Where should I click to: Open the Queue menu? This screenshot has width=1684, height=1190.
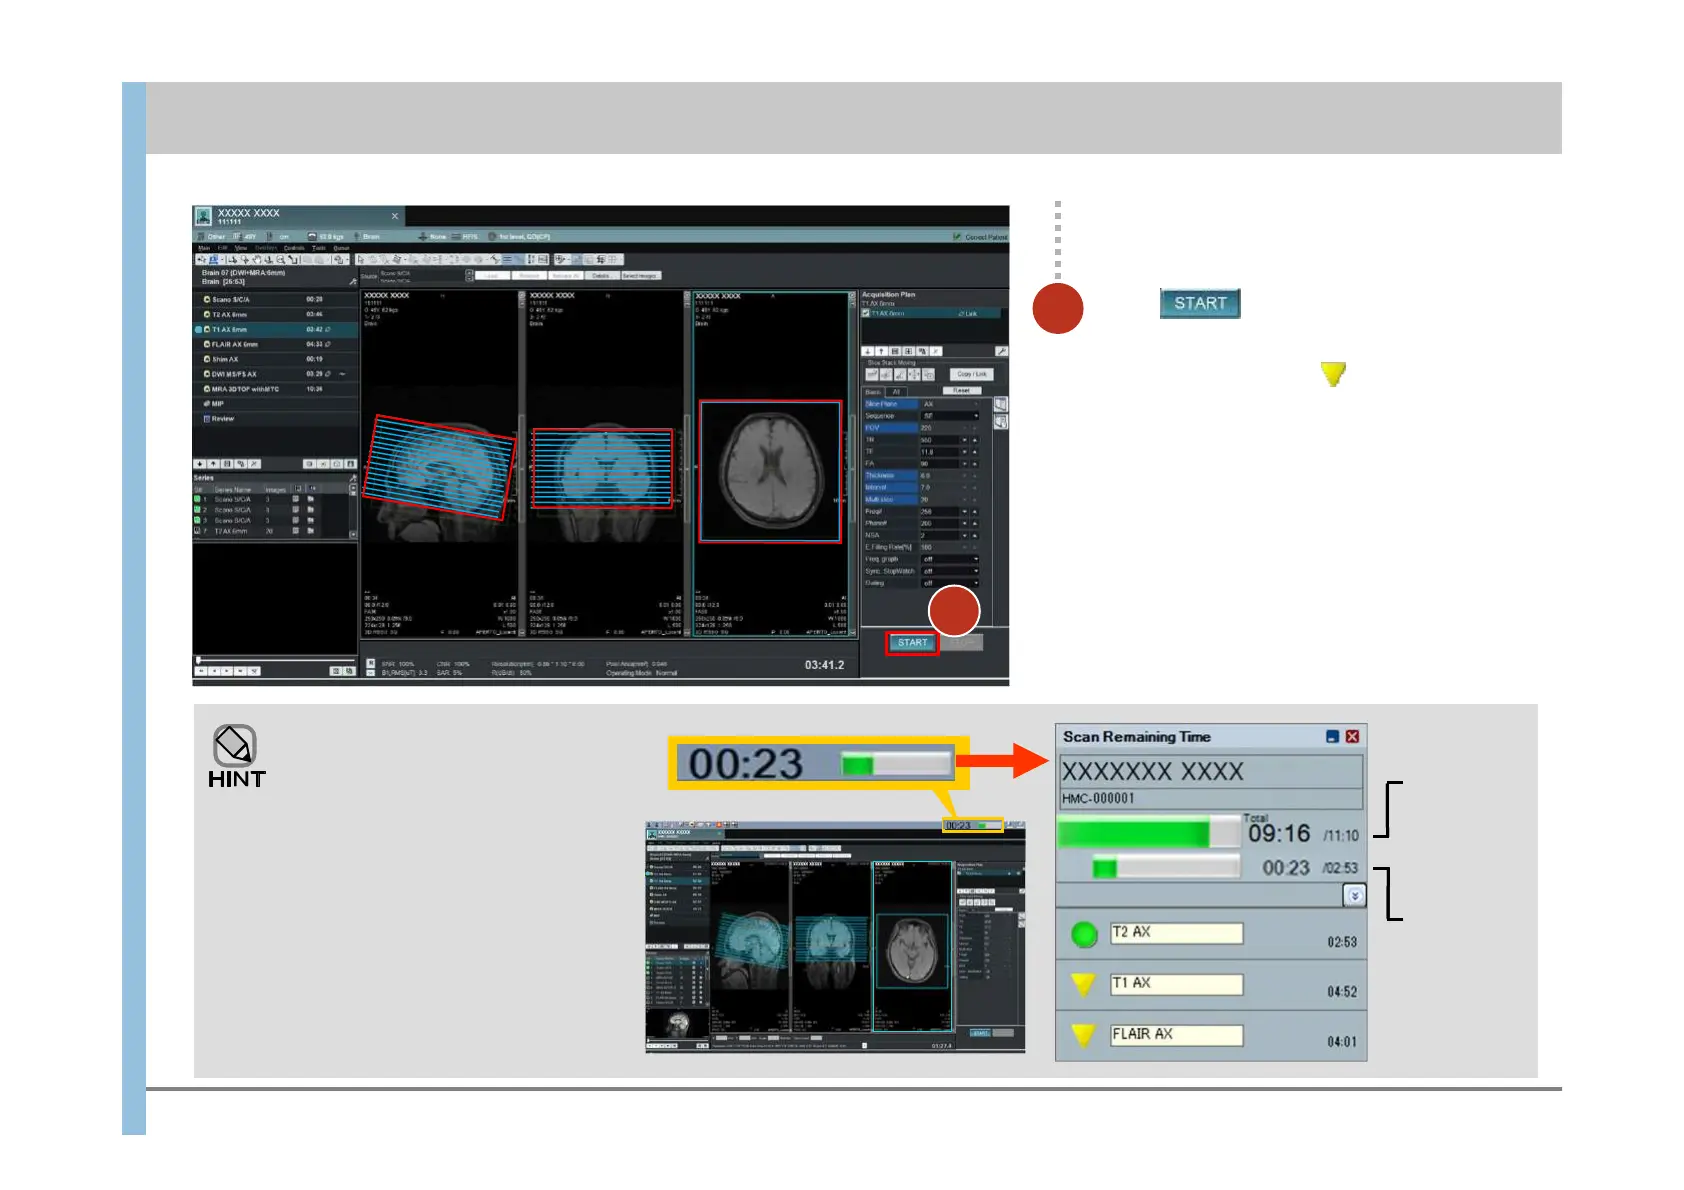[x=341, y=248]
